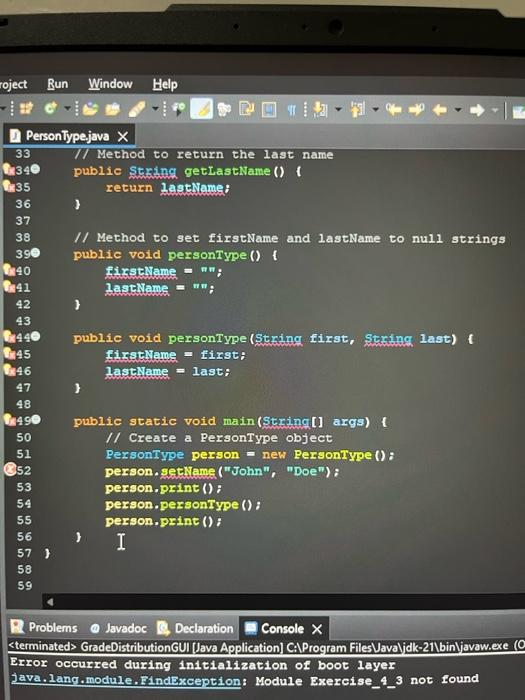
Task: Click the underlined setName call on line 52
Action: pyautogui.click(x=188, y=471)
